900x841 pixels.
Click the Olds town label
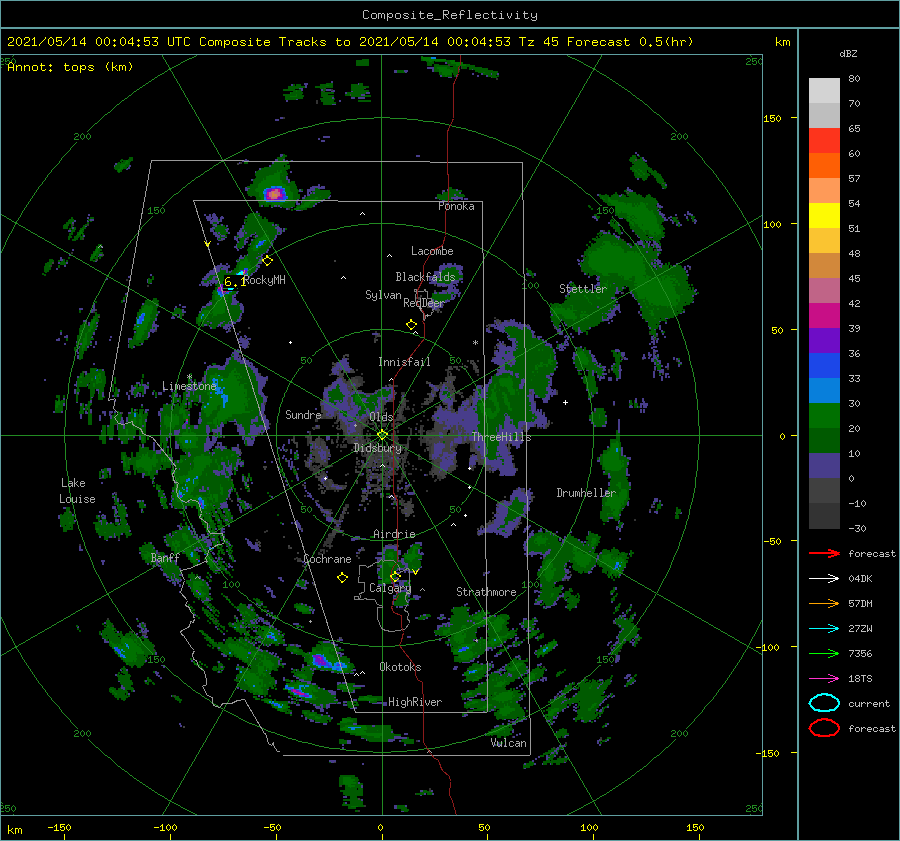coord(381,416)
